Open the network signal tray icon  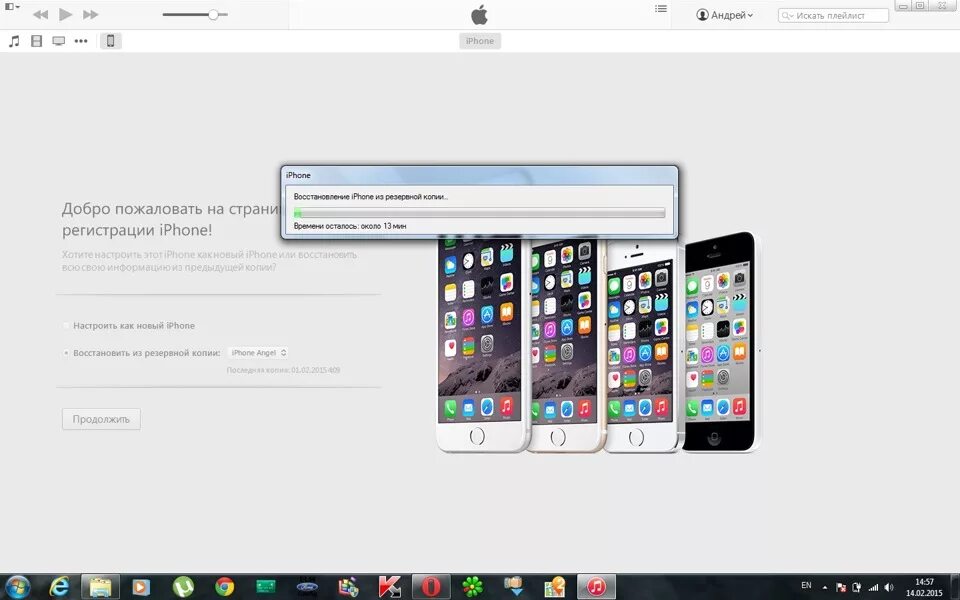(874, 588)
